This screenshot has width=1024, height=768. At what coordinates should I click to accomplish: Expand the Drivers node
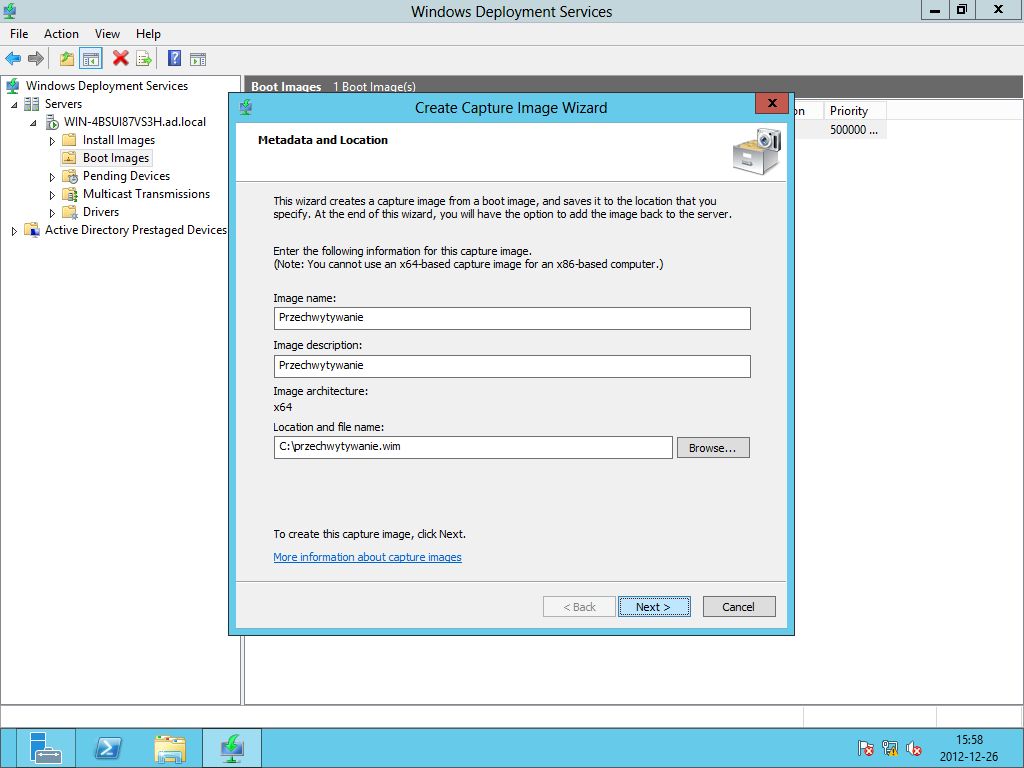tap(52, 213)
